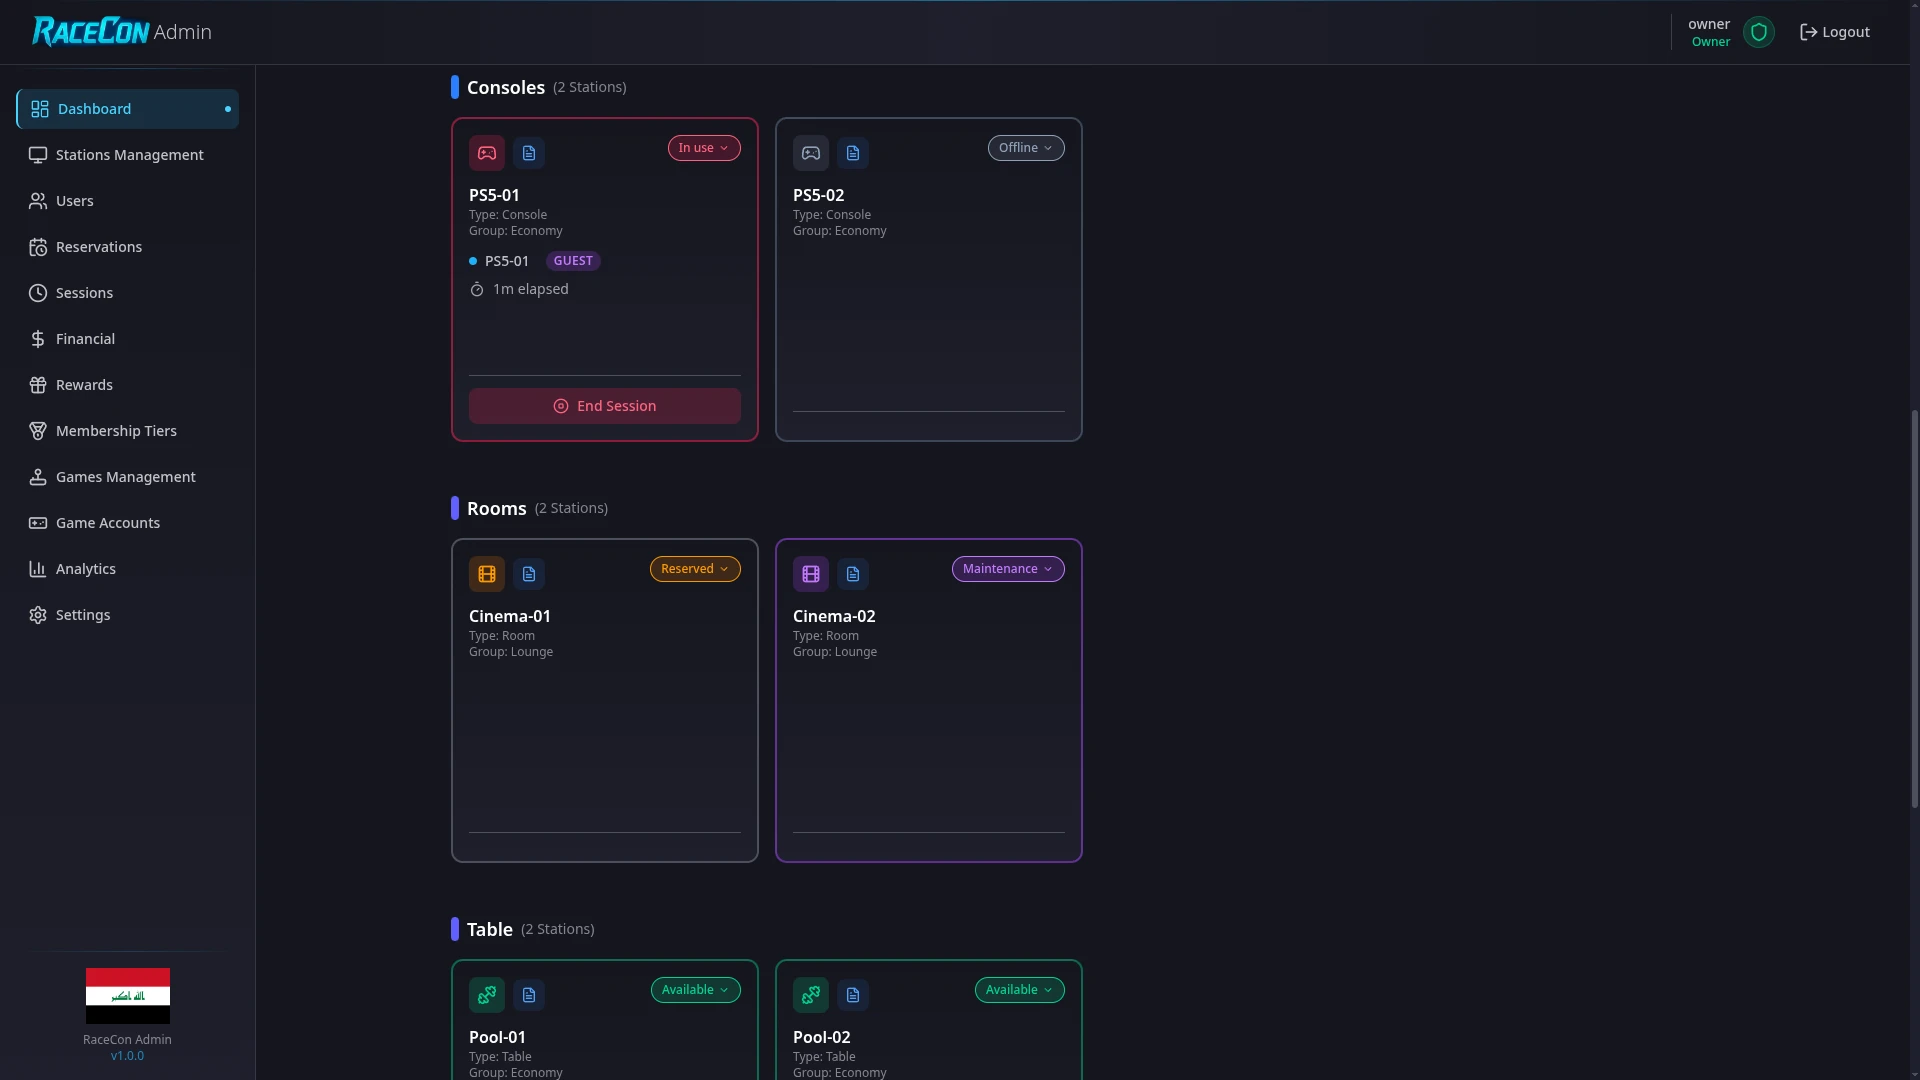Screen dimensions: 1920x1080
Task: Select the Rewards gift icon in sidebar
Action: tap(37, 385)
